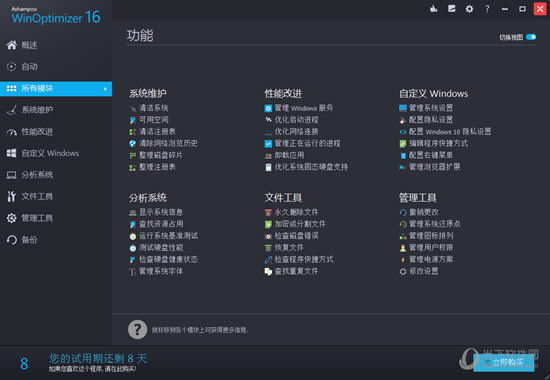550x380 pixels.
Task: Click the 卸载应用 icon
Action: (268, 155)
